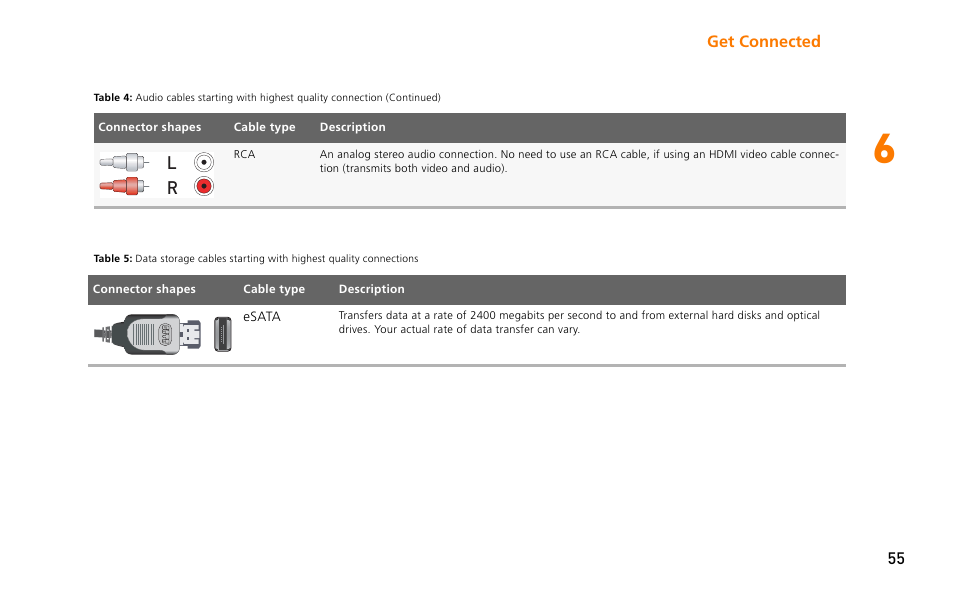
Task: Click 'Connector shapes' header in Table 5
Action: tap(144, 289)
